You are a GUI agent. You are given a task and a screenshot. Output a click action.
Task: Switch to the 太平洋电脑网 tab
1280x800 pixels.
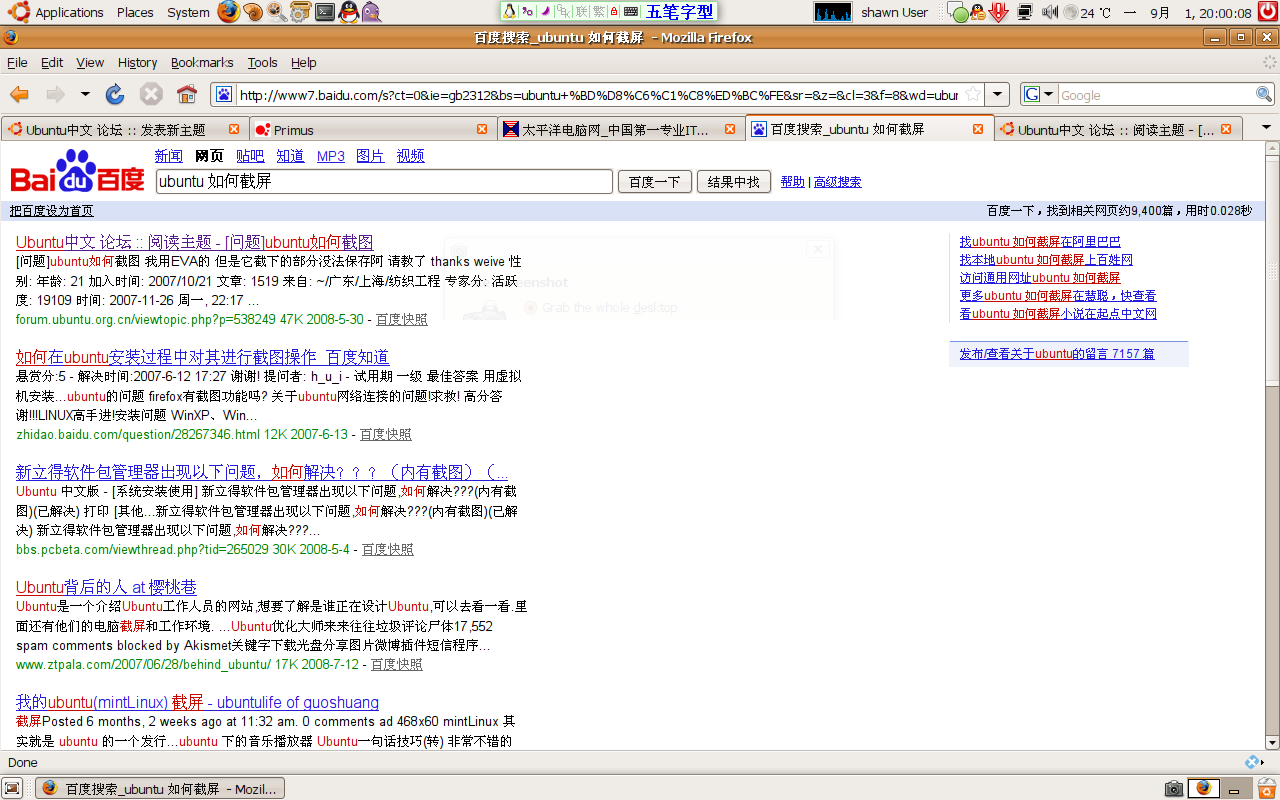620,129
